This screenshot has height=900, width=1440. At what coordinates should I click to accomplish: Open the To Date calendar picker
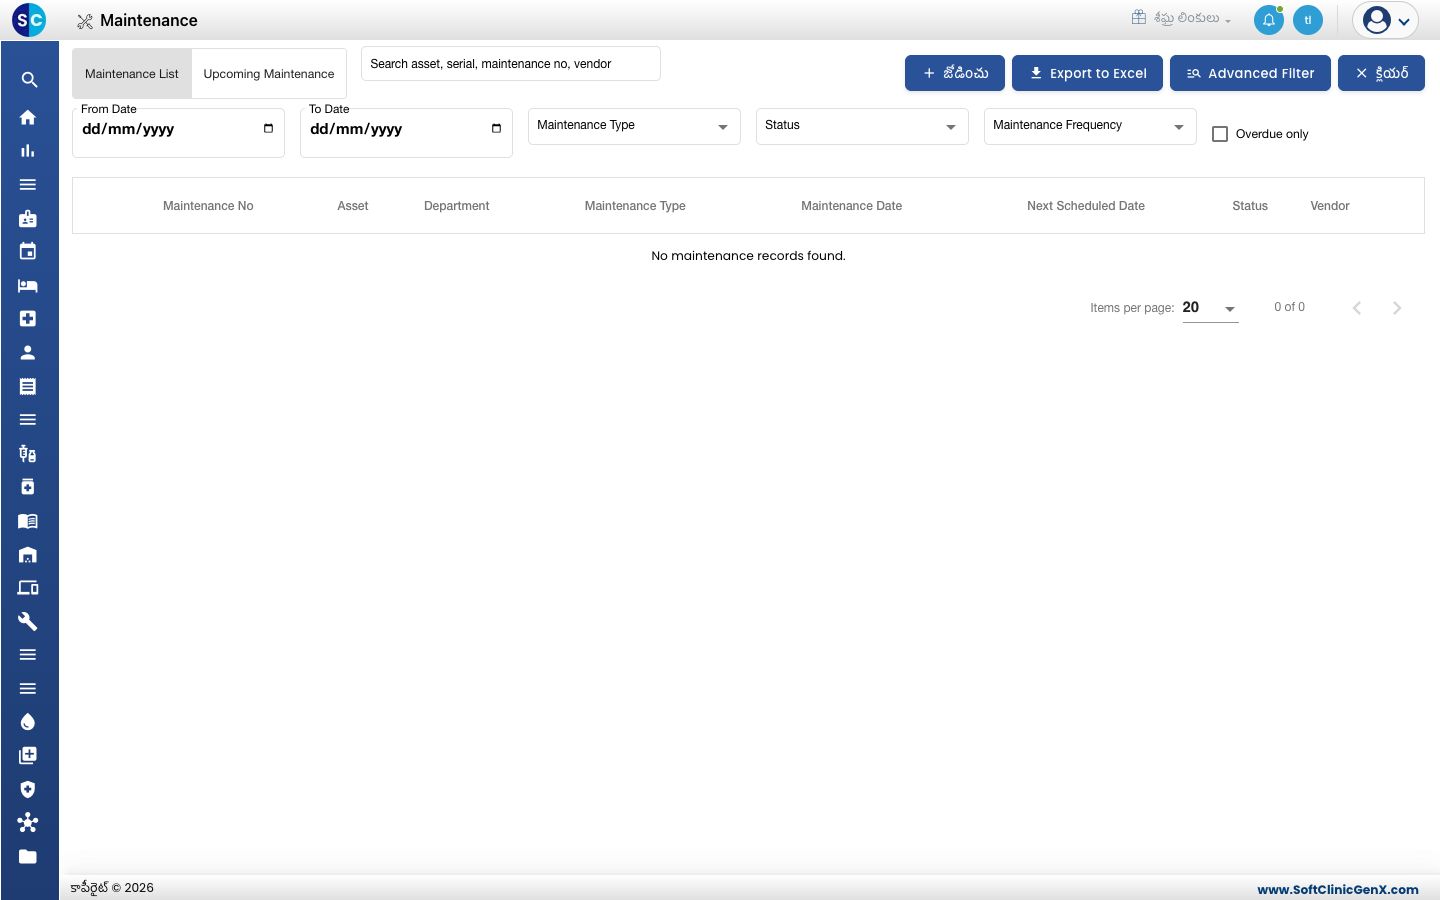pyautogui.click(x=496, y=129)
